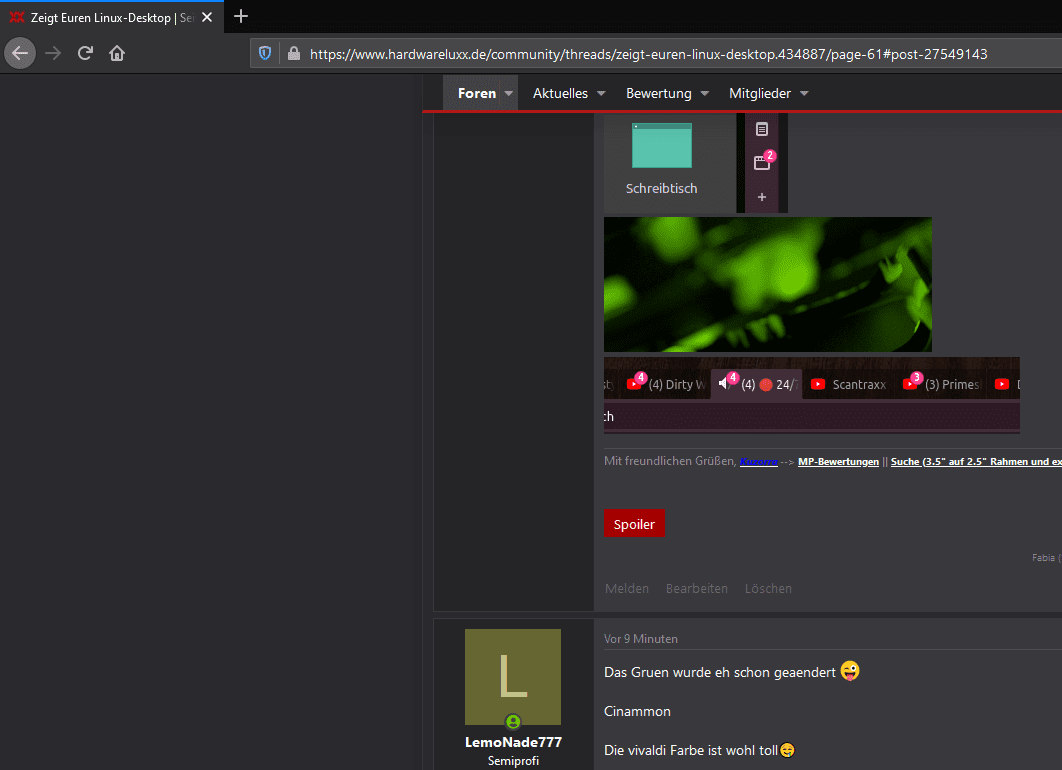Click the plus icon in side panel

[762, 197]
